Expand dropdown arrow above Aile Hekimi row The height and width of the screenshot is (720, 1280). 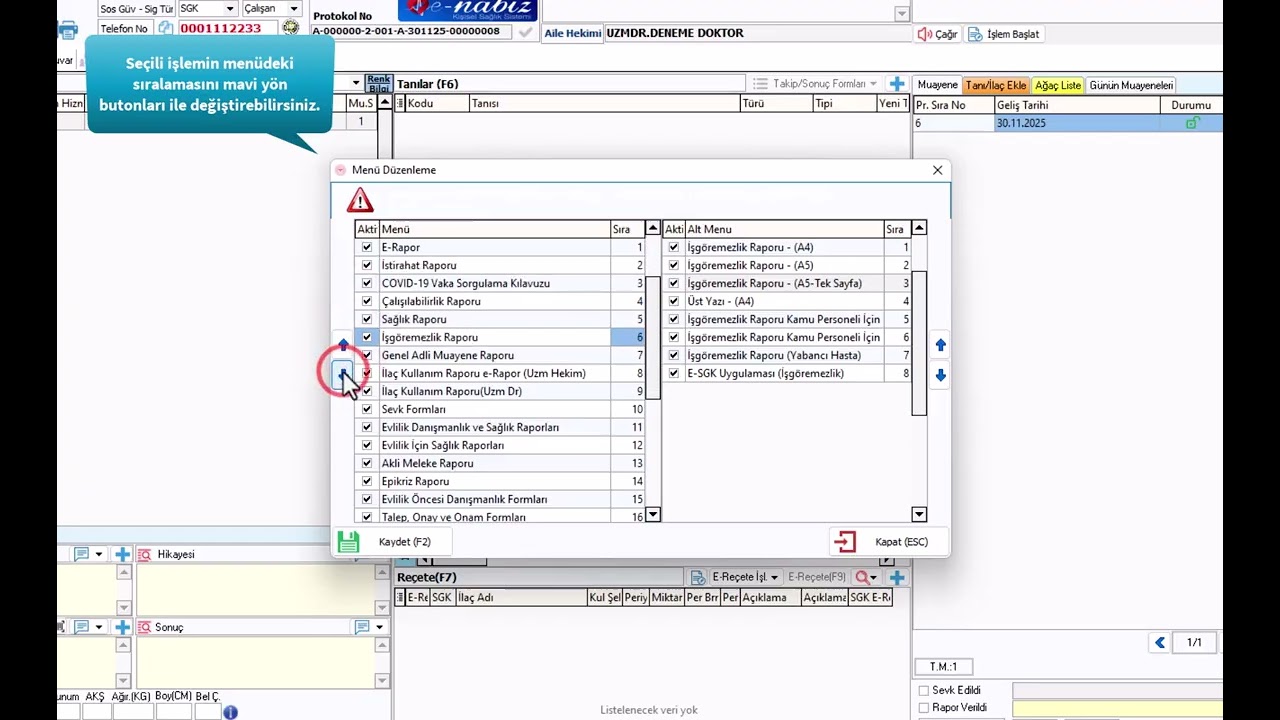click(902, 13)
